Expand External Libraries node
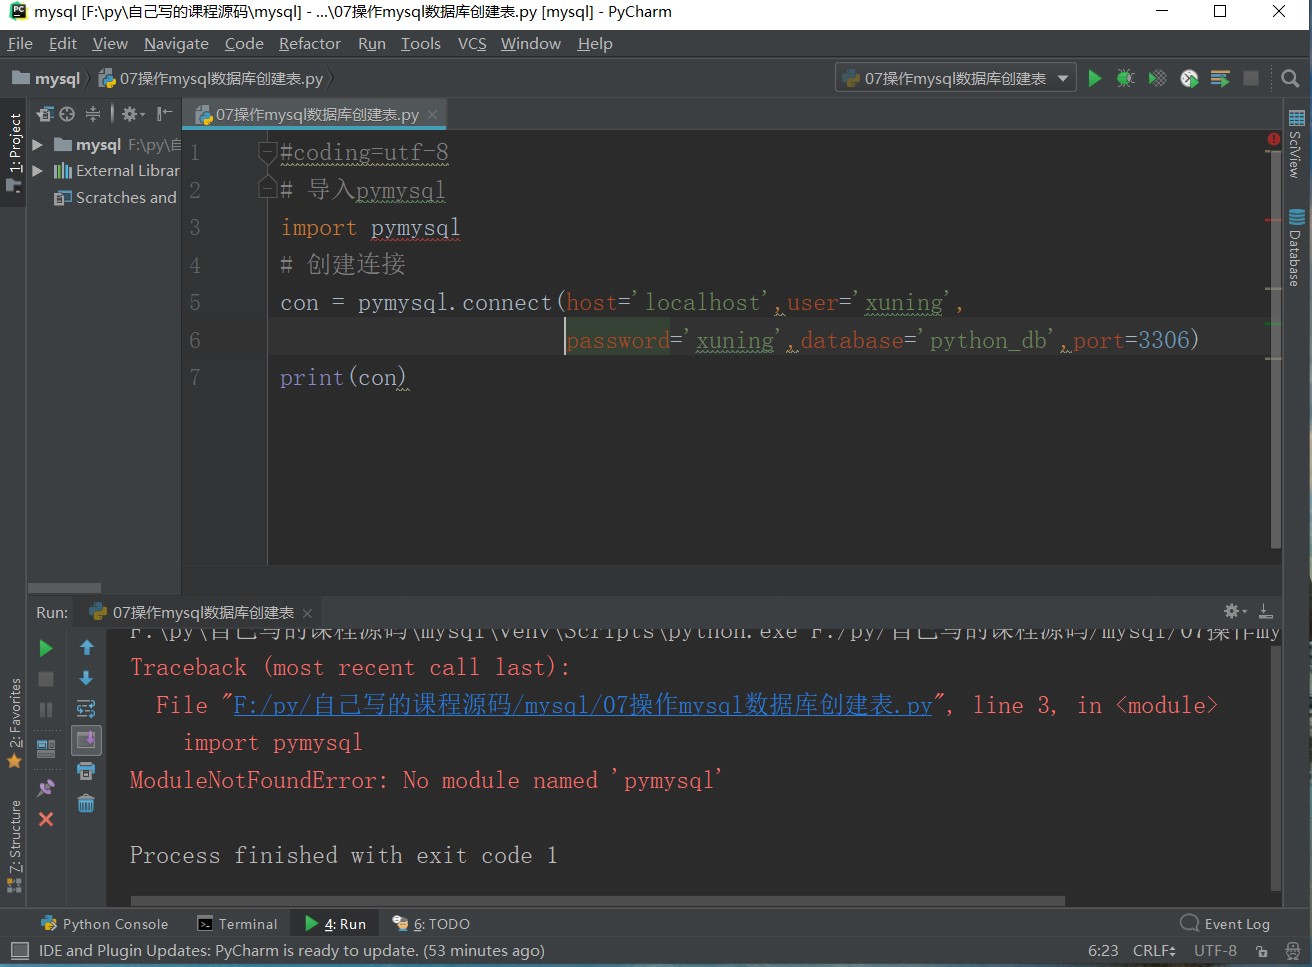The image size is (1312, 967). [38, 171]
